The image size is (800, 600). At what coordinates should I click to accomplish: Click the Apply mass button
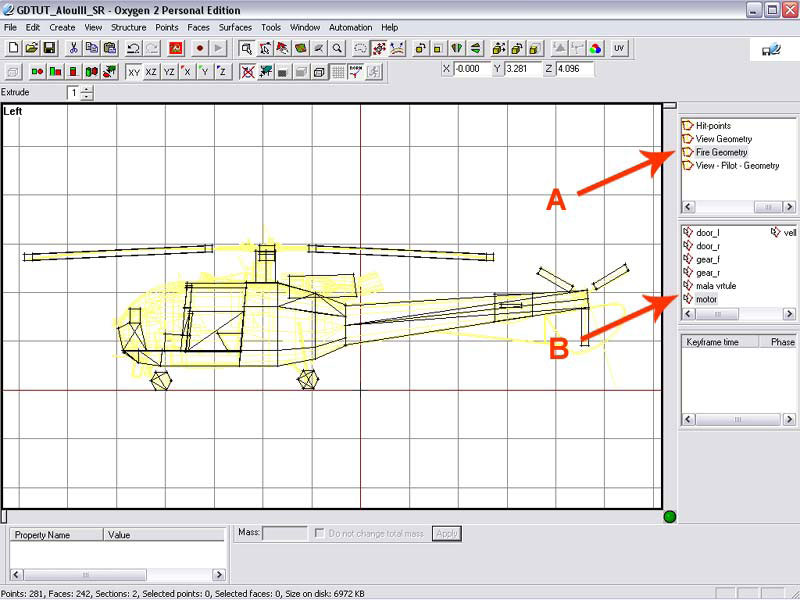446,534
